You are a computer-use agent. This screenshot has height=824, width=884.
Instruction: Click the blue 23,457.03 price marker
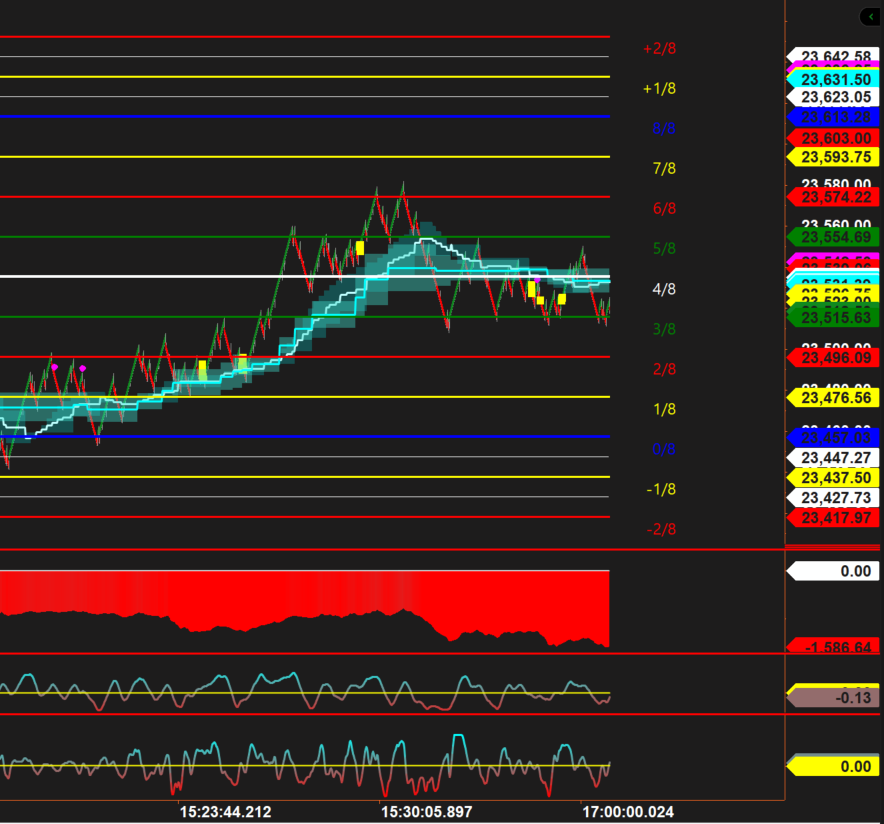pyautogui.click(x=833, y=438)
